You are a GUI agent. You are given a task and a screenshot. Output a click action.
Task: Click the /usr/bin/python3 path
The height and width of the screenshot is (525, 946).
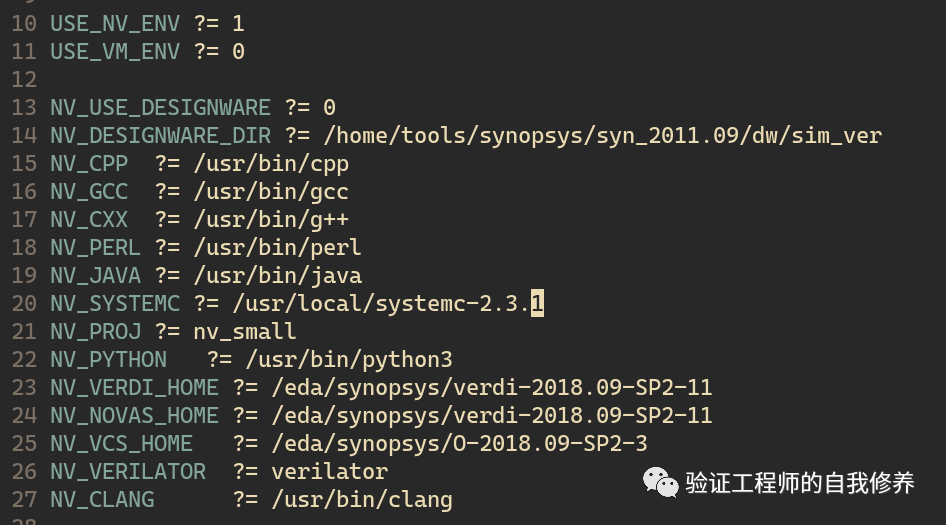349,360
